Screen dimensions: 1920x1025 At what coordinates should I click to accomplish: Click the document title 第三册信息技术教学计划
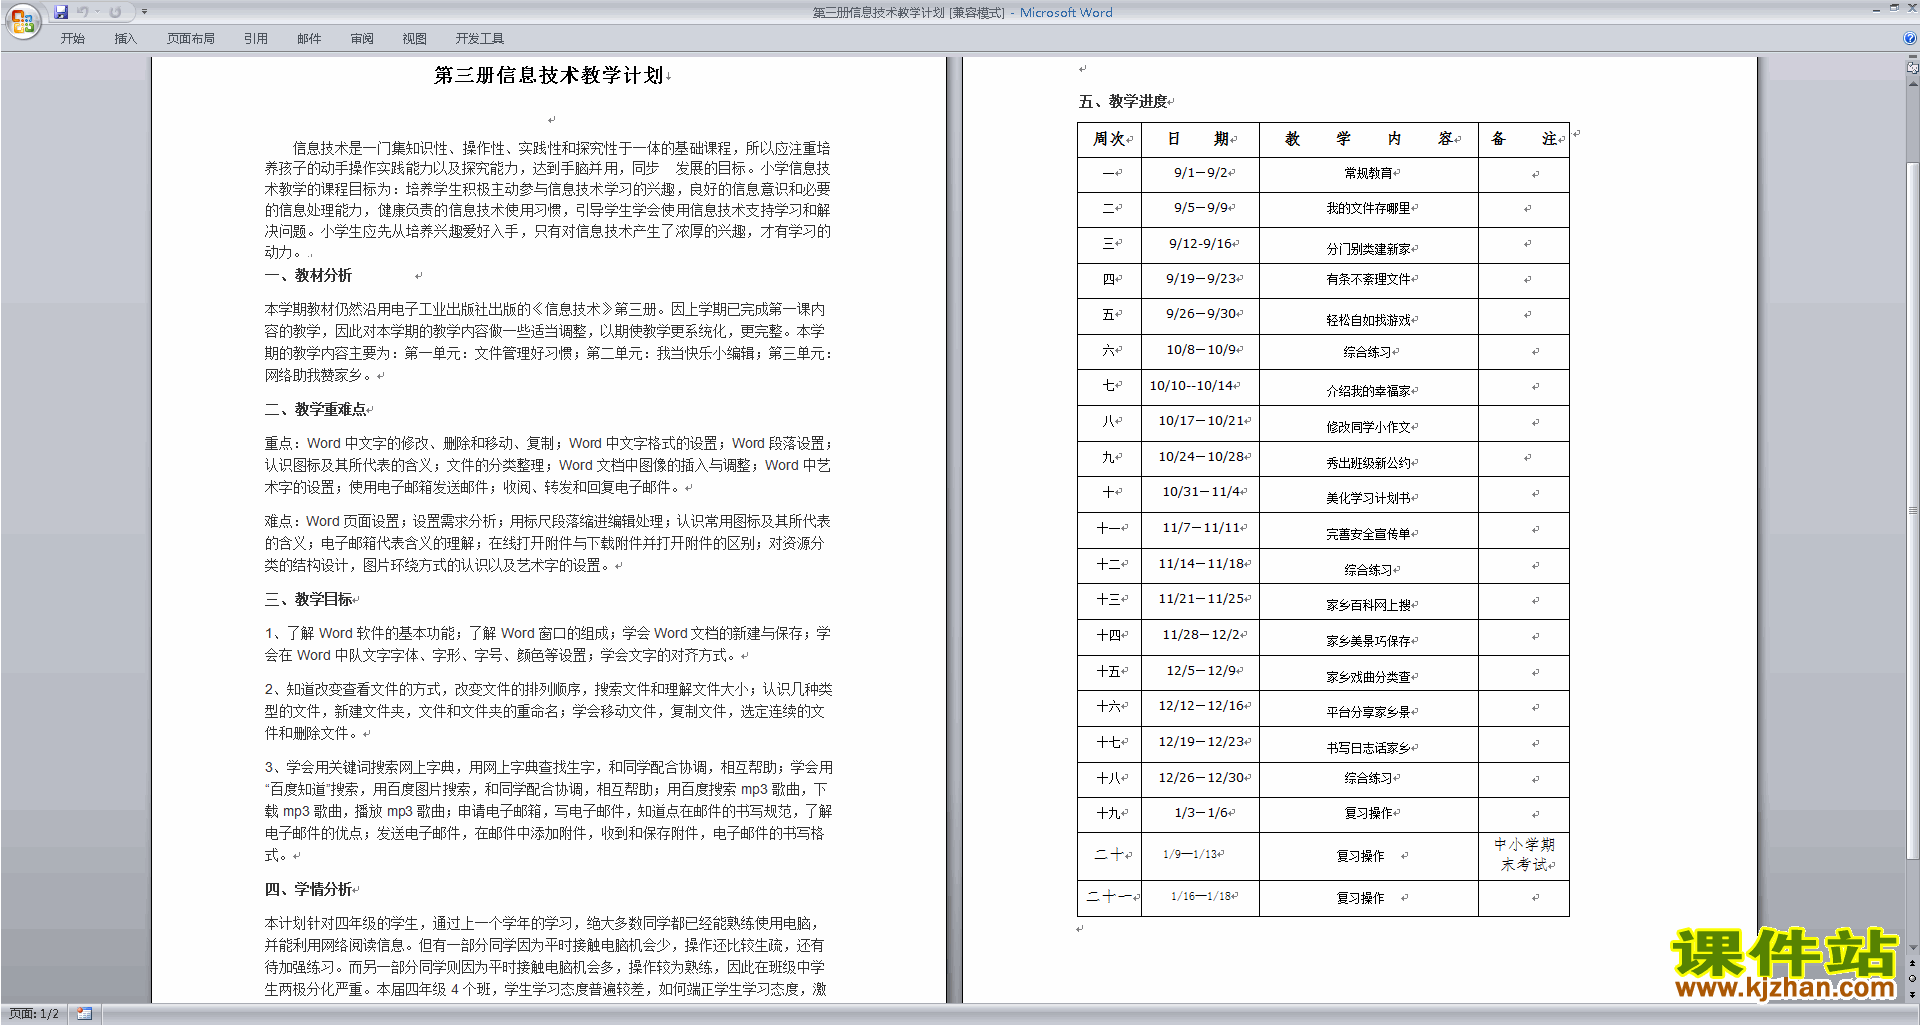click(549, 76)
